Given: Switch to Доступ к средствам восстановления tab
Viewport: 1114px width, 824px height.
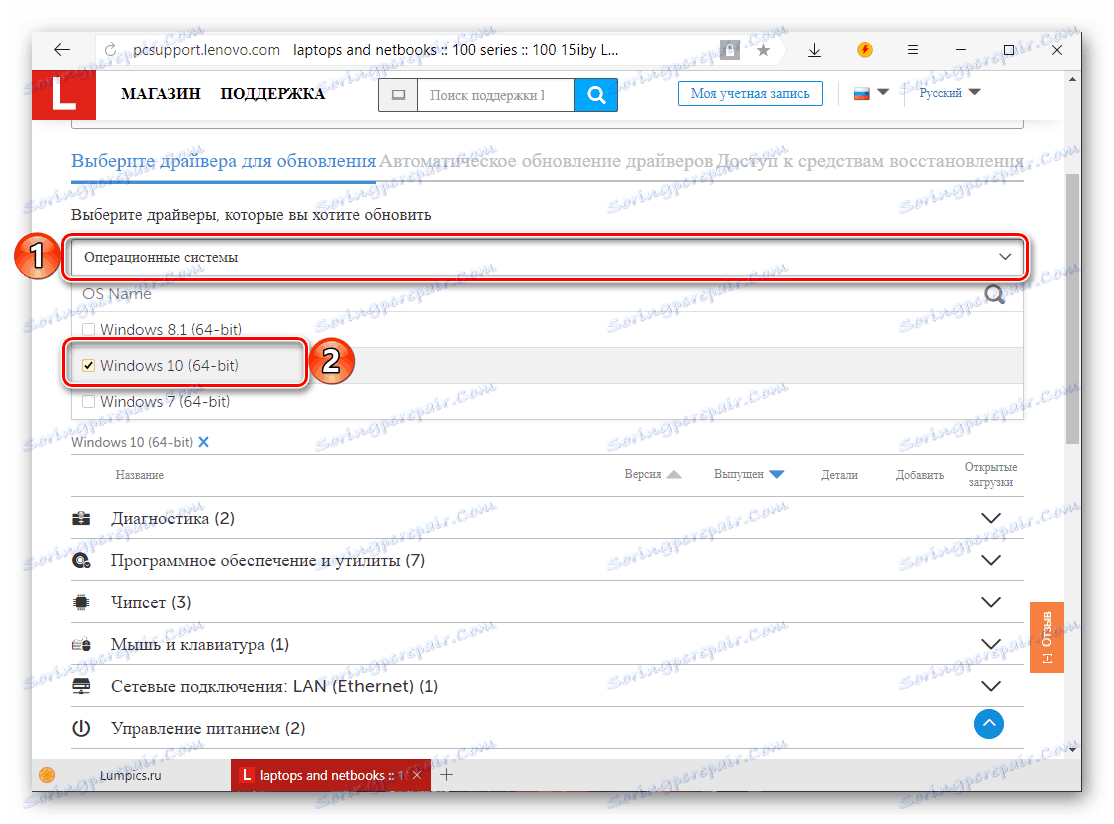Looking at the screenshot, I should pyautogui.click(x=870, y=161).
